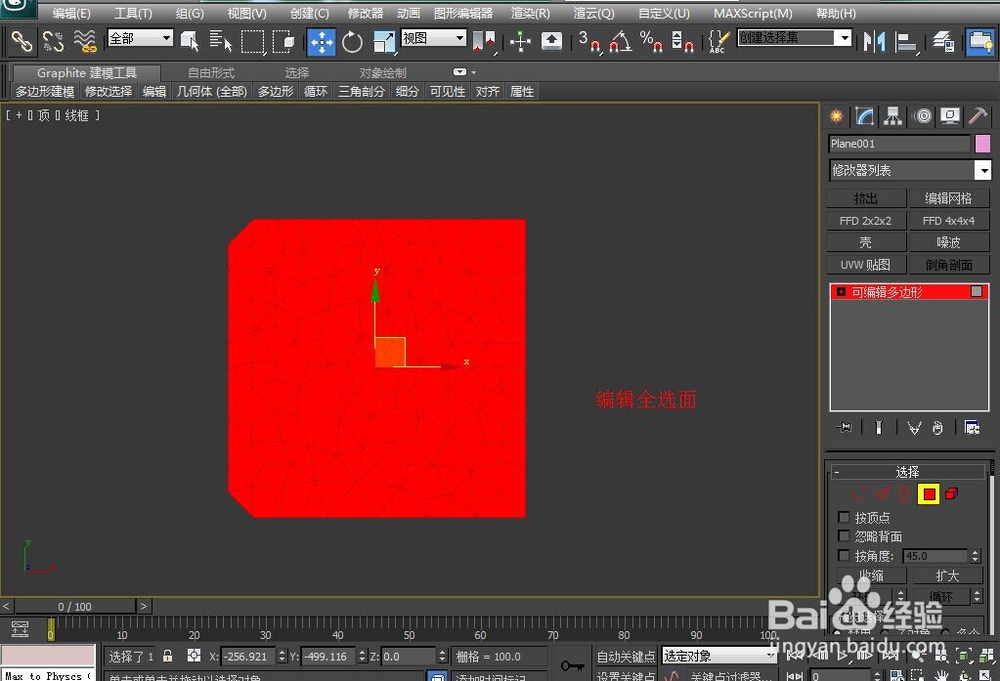Screen dimensions: 1000x681
Task: Toggle Angle Snap button
Action: click(620, 42)
